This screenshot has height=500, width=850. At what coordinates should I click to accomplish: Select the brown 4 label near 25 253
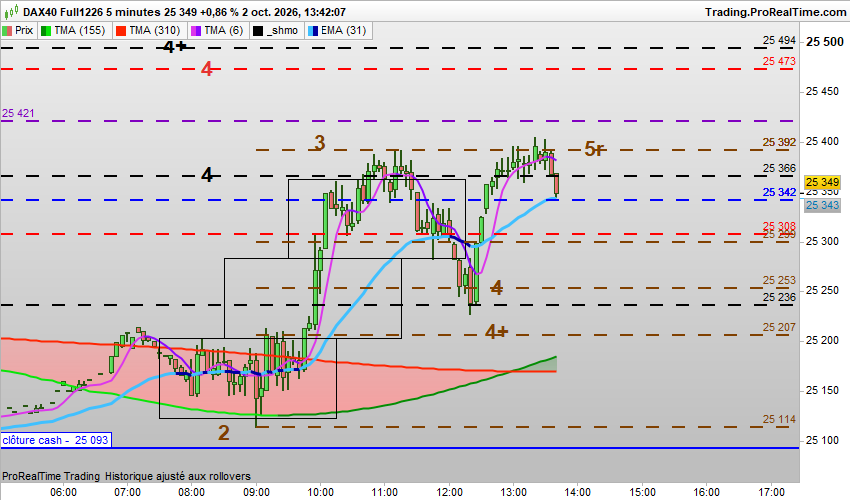(497, 288)
